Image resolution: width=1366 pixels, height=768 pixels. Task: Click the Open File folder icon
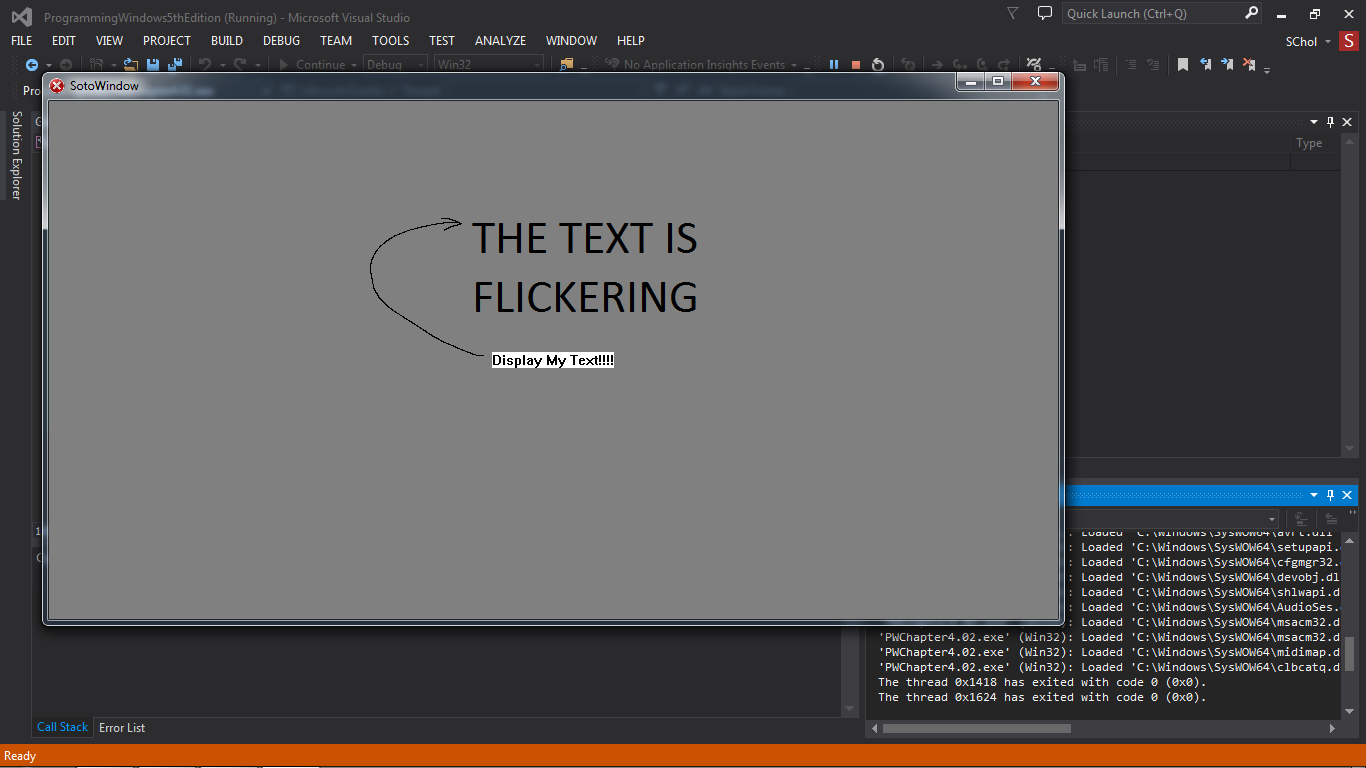[131, 64]
